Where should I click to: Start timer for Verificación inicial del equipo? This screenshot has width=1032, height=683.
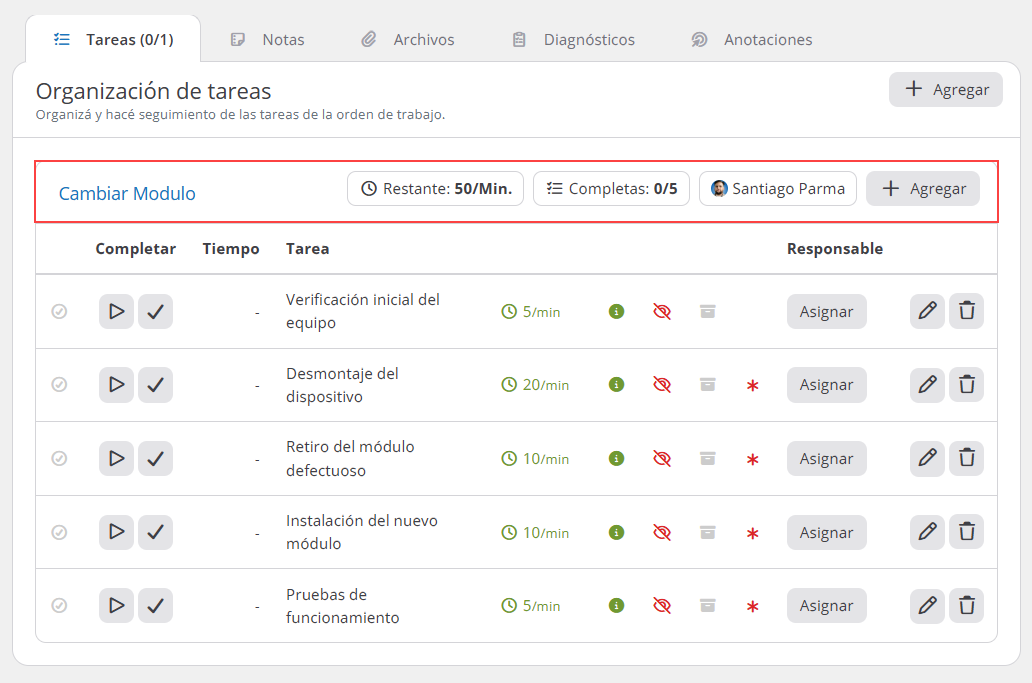pyautogui.click(x=116, y=311)
